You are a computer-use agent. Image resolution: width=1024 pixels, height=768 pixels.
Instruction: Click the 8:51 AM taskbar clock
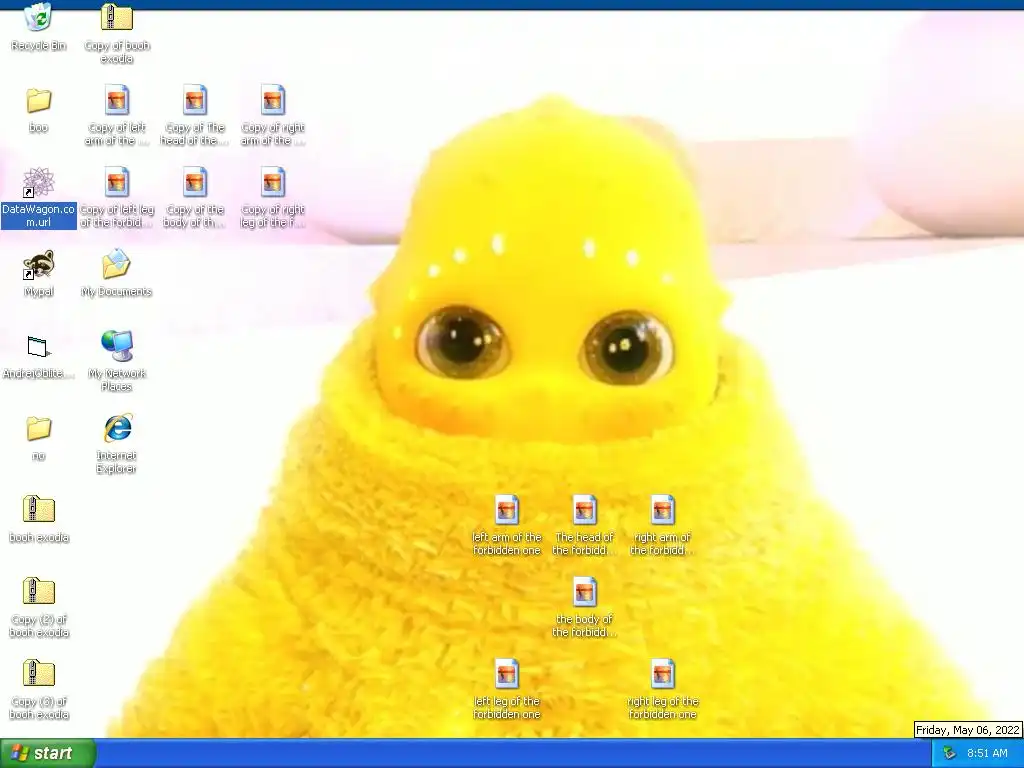tap(987, 753)
